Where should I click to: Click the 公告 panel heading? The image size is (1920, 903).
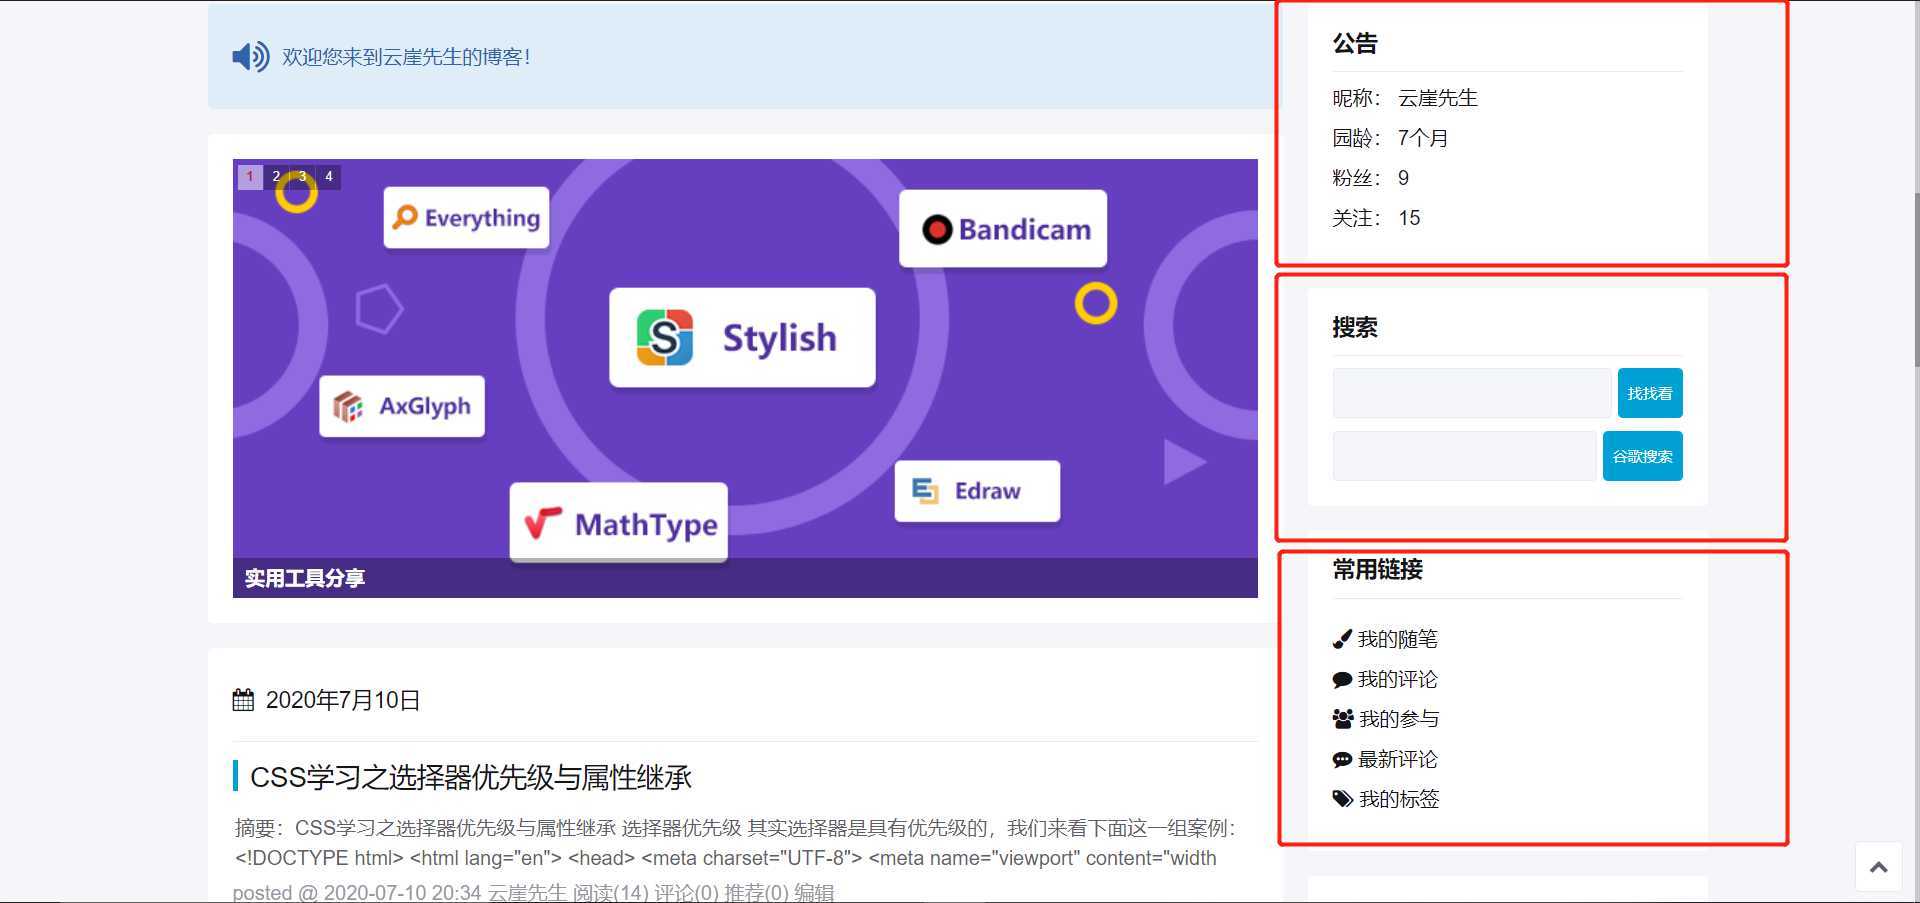(1355, 43)
